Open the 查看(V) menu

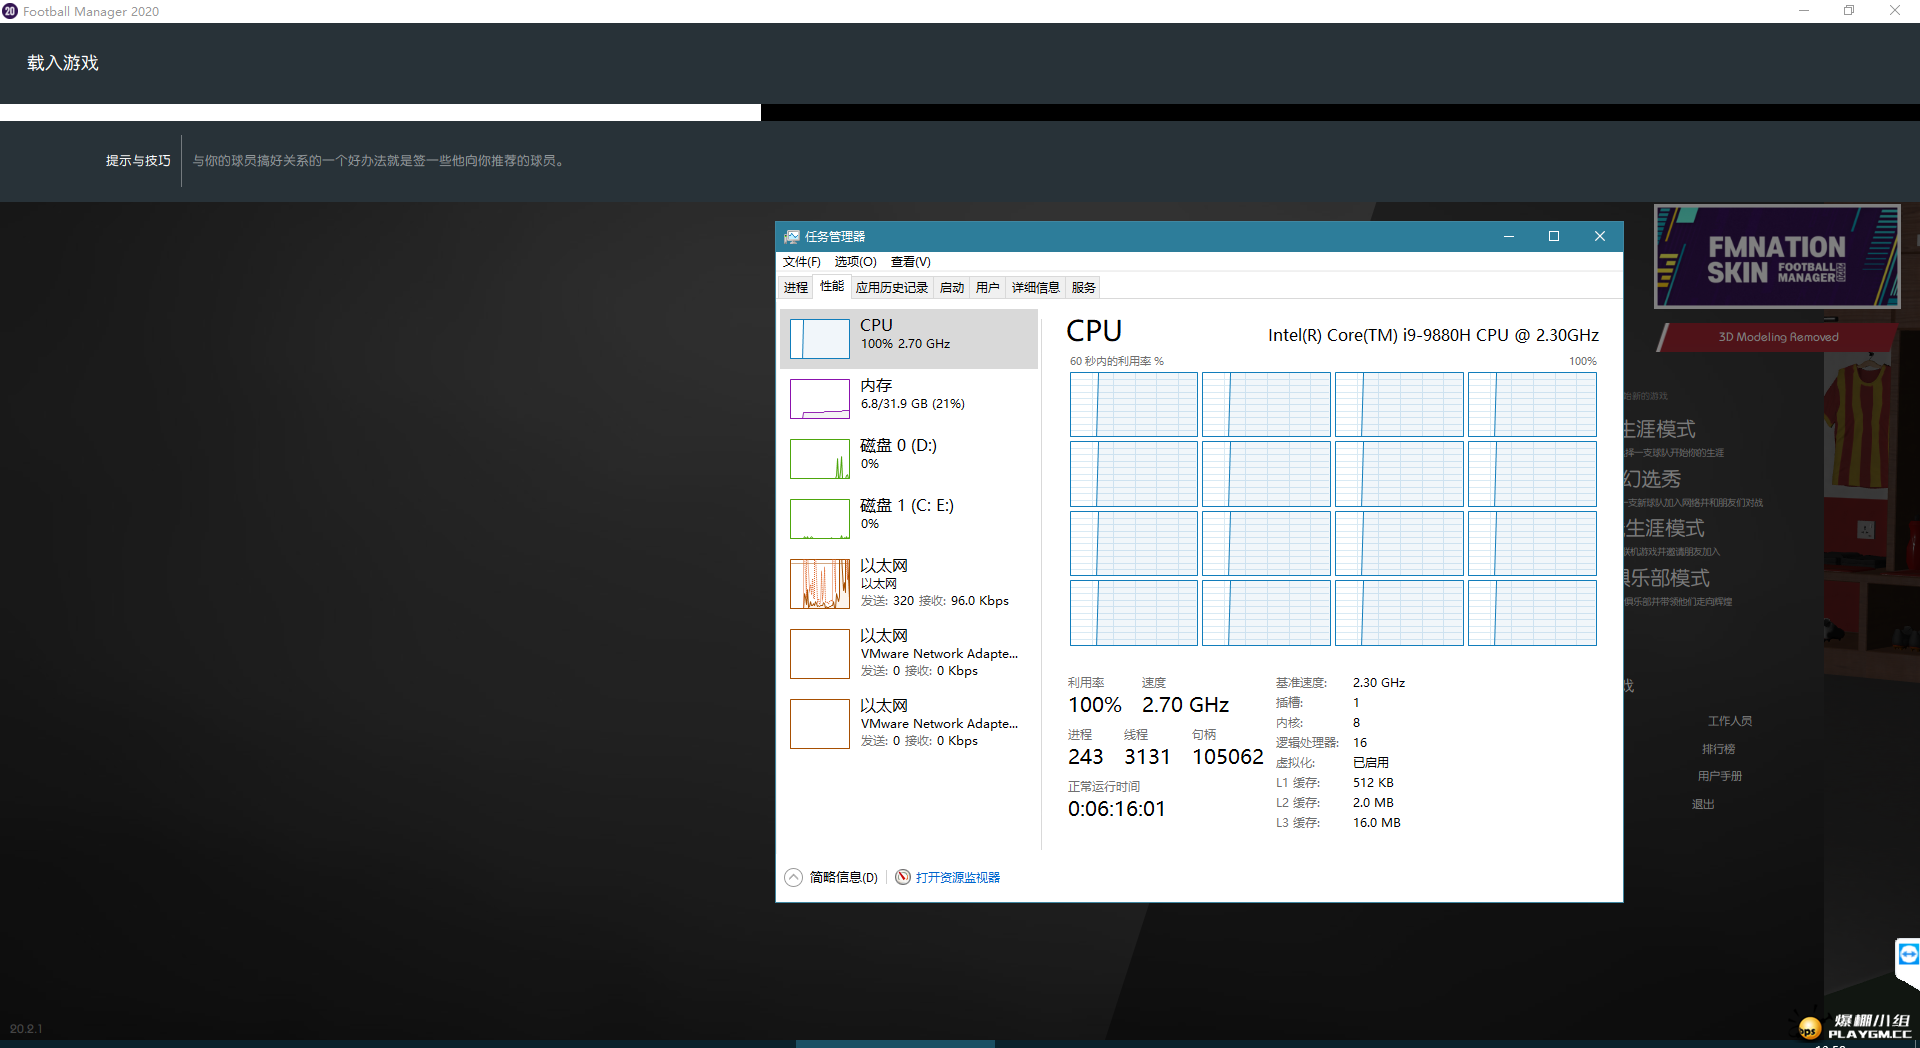coord(910,262)
